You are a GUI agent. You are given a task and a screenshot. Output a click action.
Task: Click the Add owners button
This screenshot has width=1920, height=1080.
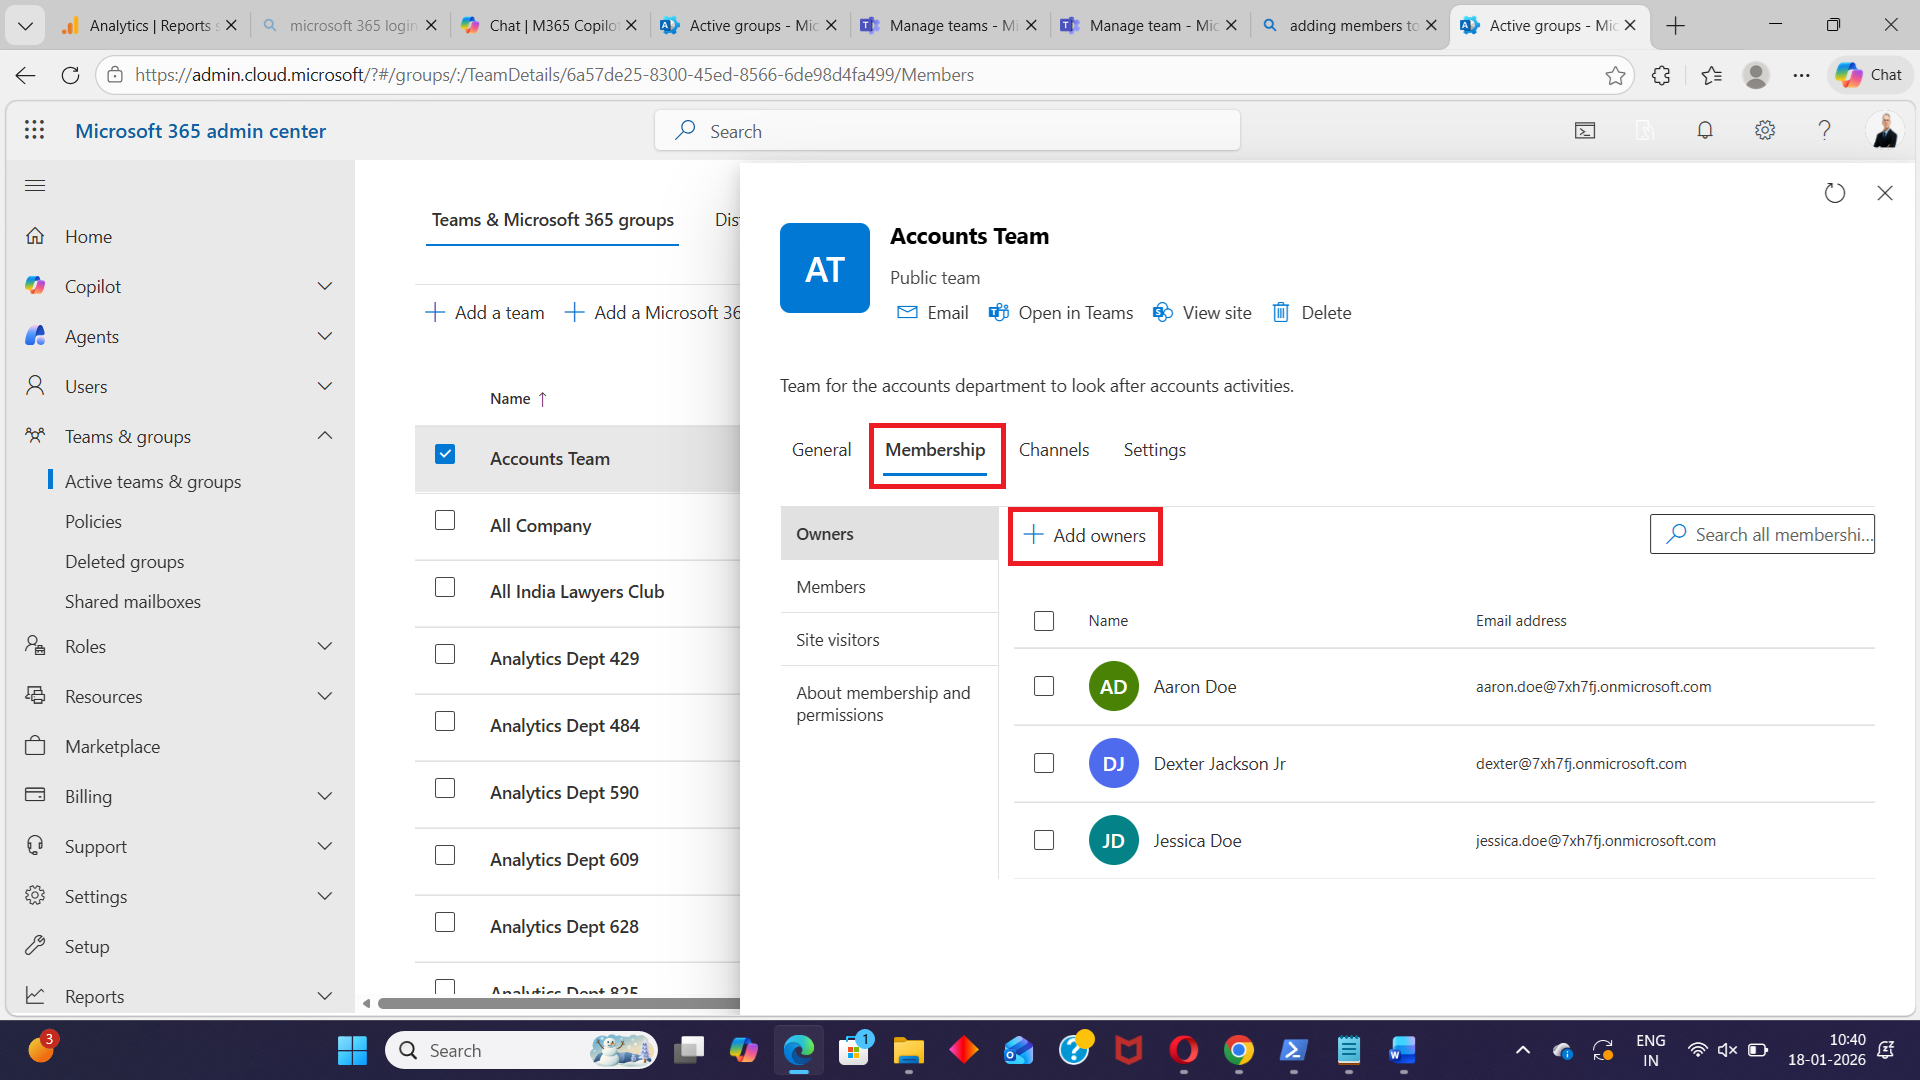pyautogui.click(x=1085, y=536)
